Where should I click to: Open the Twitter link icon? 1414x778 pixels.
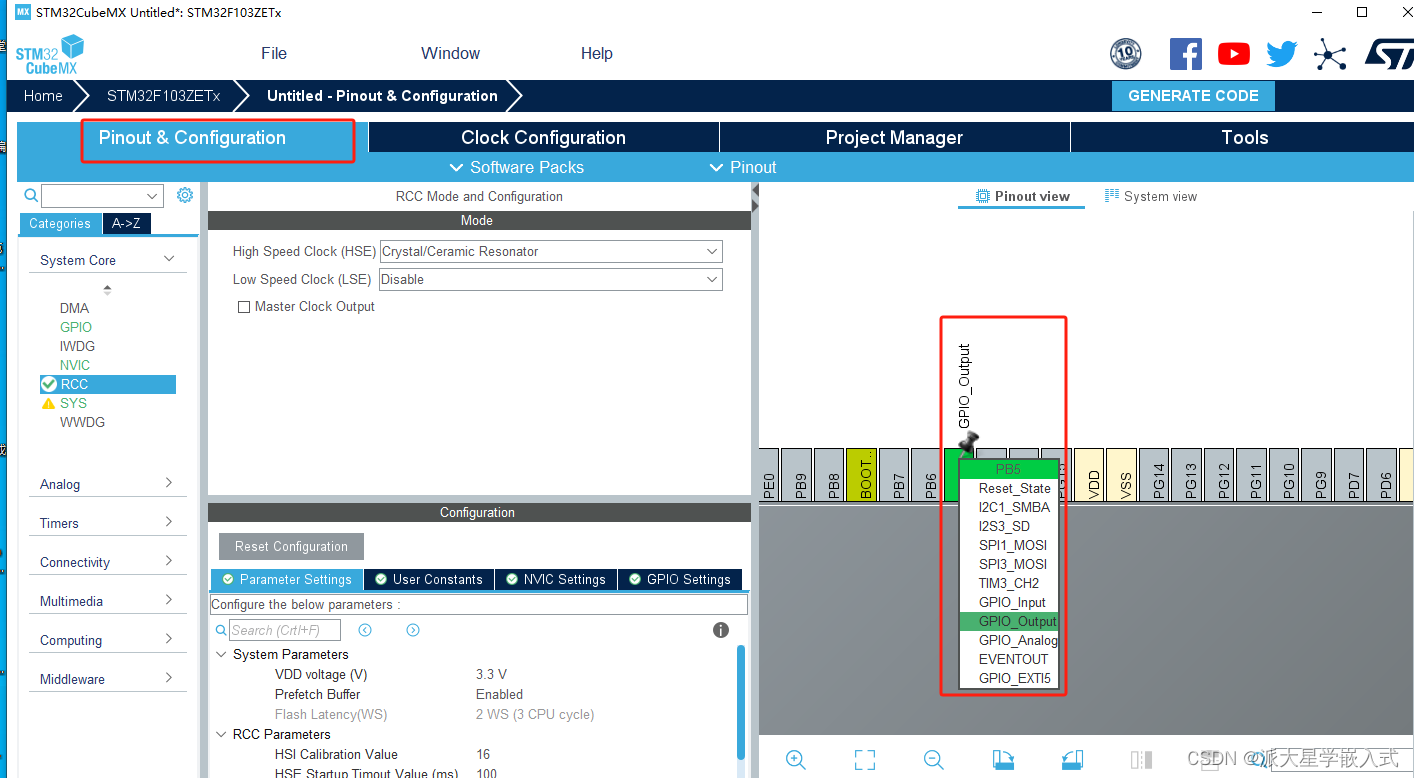1282,54
